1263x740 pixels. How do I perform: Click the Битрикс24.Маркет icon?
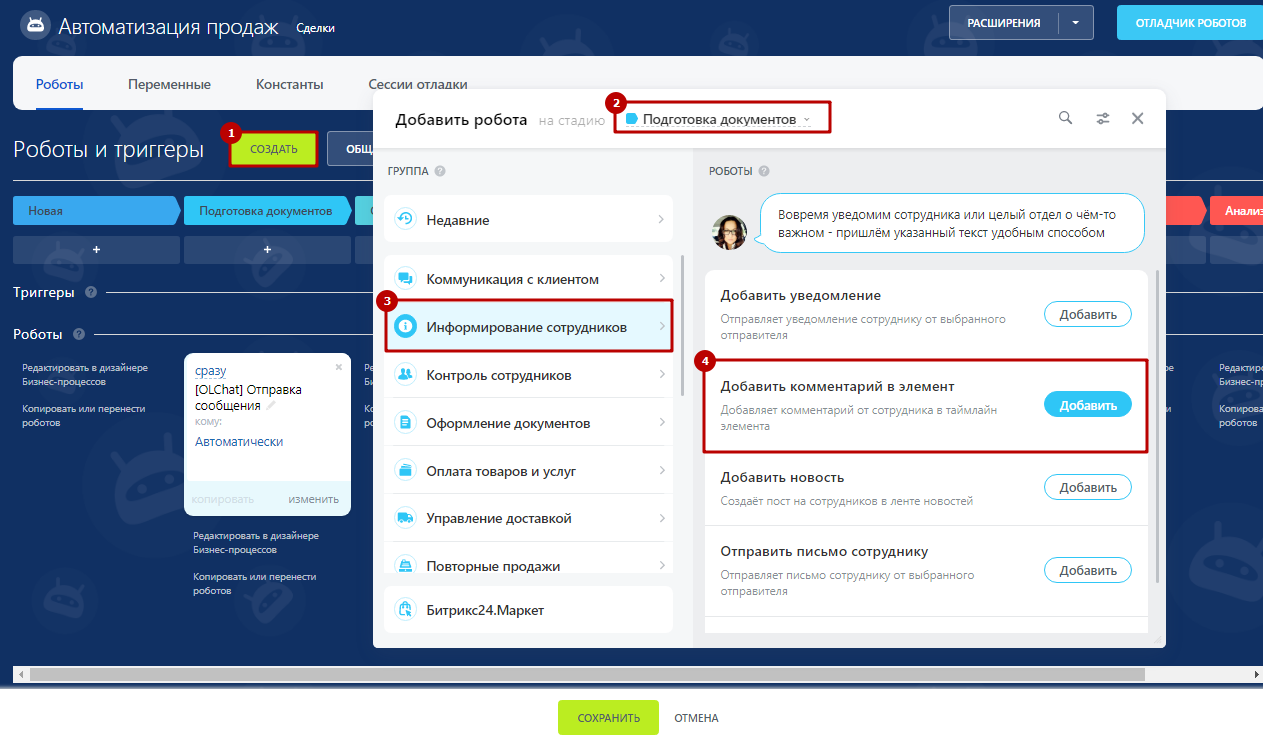point(405,610)
